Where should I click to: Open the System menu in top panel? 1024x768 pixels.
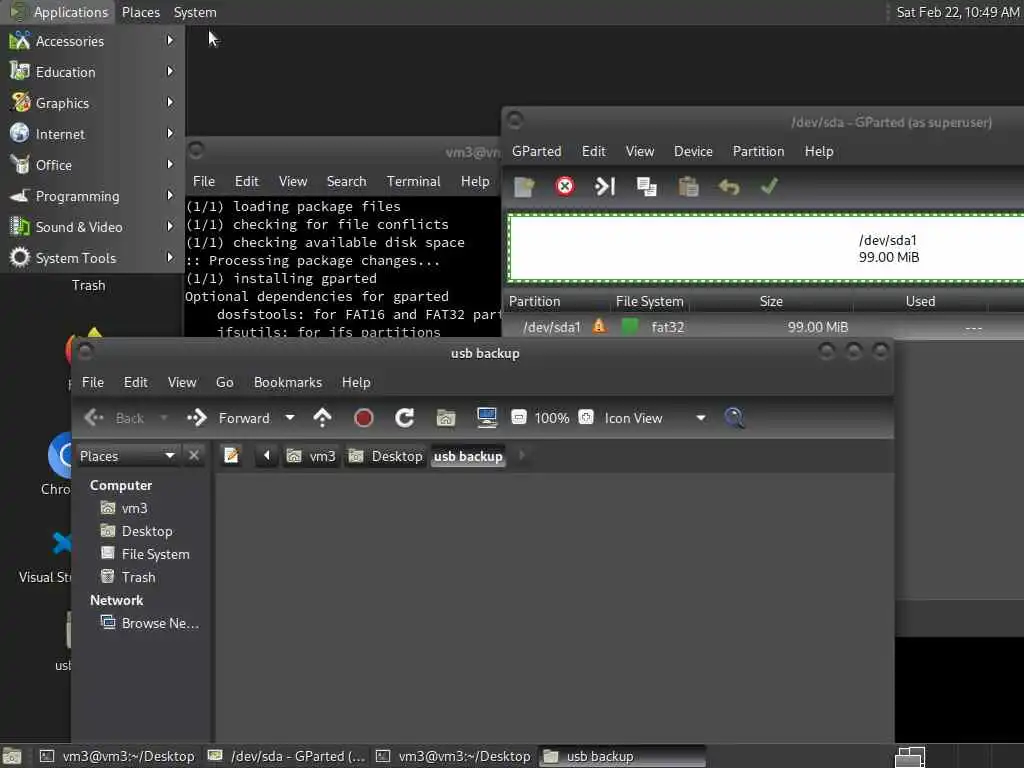[x=195, y=12]
